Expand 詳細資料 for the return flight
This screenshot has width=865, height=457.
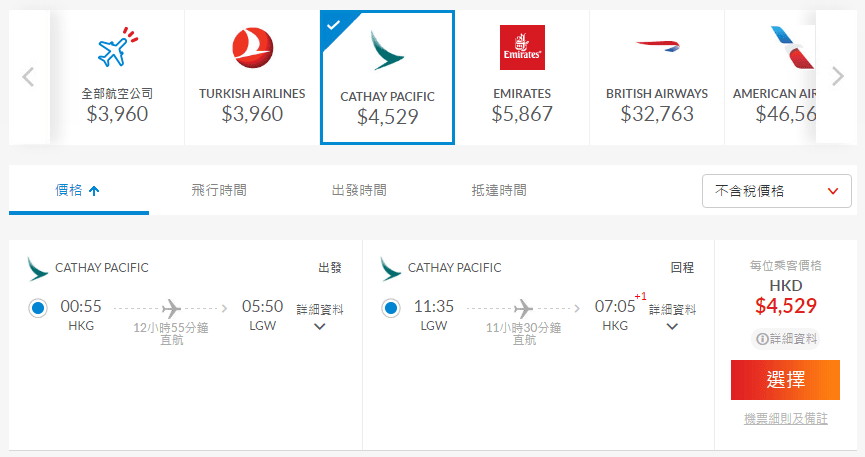[672, 317]
